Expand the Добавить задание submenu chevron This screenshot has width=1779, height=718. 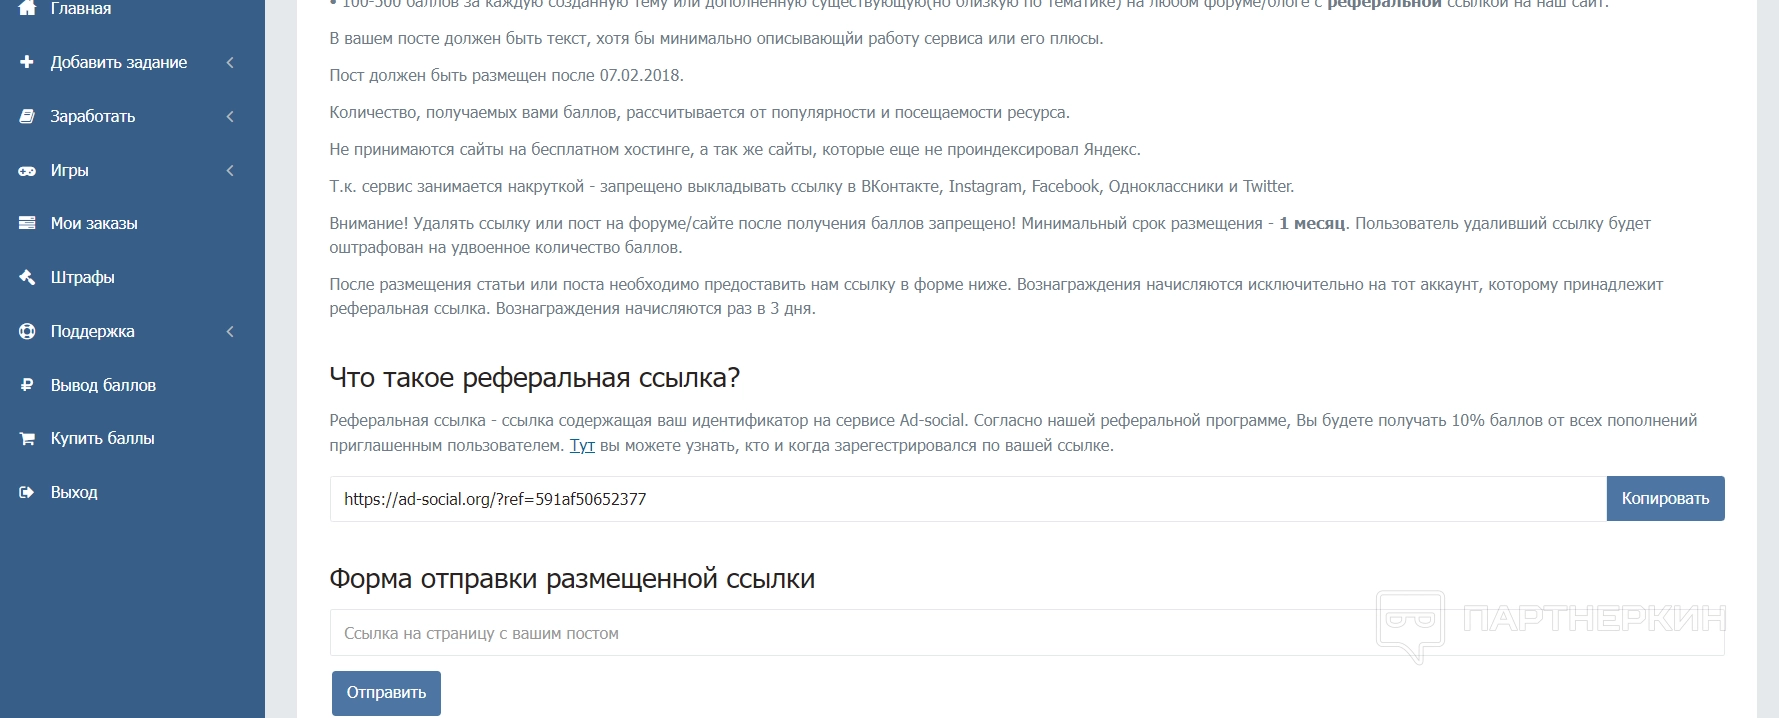pyautogui.click(x=230, y=62)
